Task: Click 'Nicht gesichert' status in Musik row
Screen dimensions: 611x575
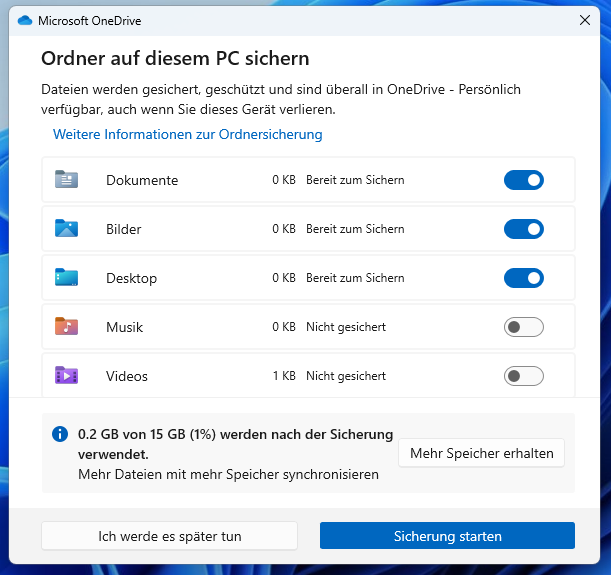Action: [x=346, y=327]
